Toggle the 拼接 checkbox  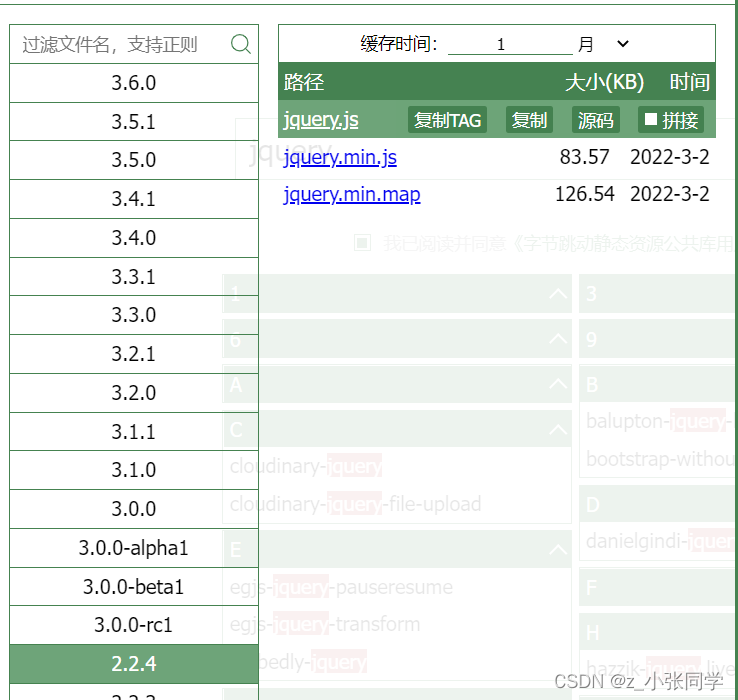651,119
